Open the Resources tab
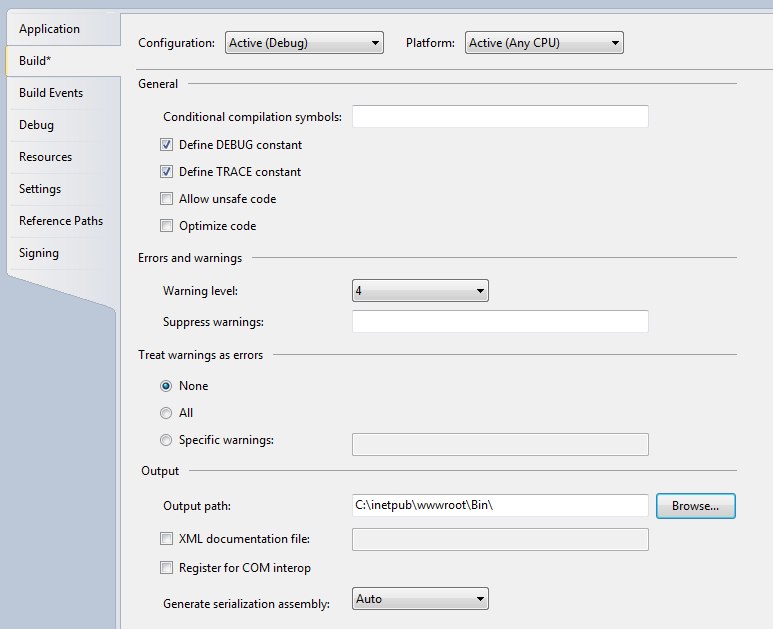Screen dimensions: 773x629 (x=45, y=157)
